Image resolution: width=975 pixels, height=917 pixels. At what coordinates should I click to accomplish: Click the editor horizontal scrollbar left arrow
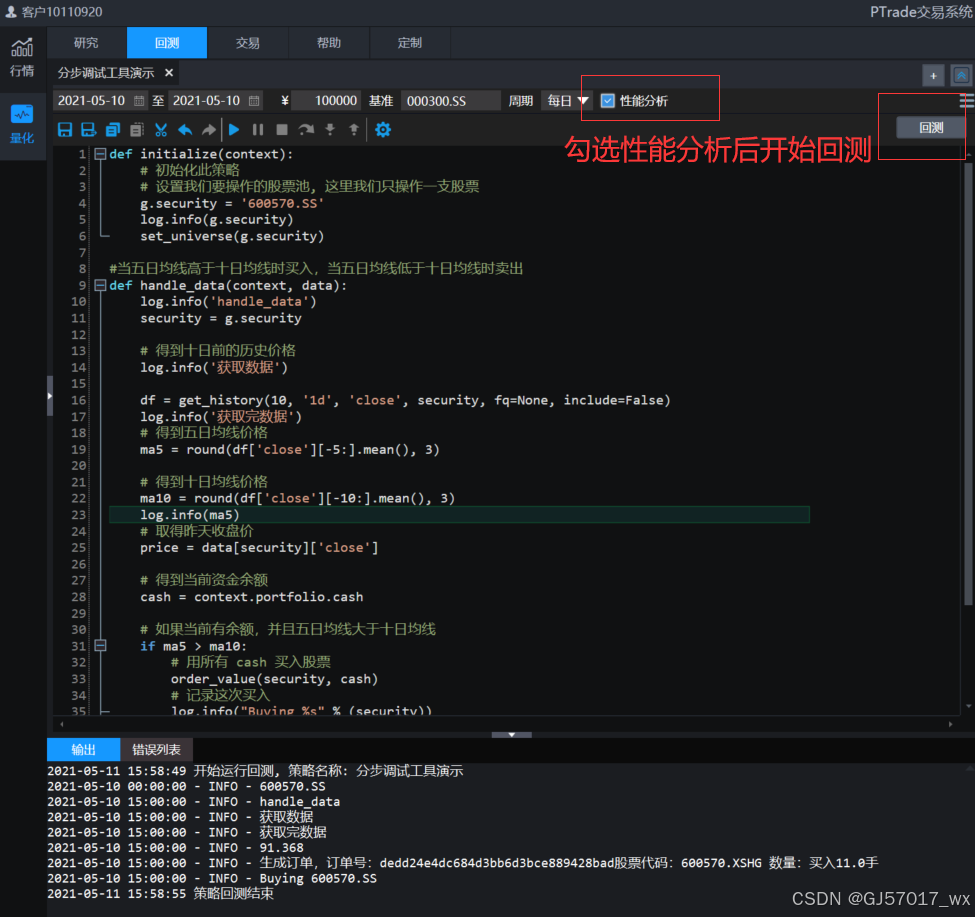click(62, 724)
